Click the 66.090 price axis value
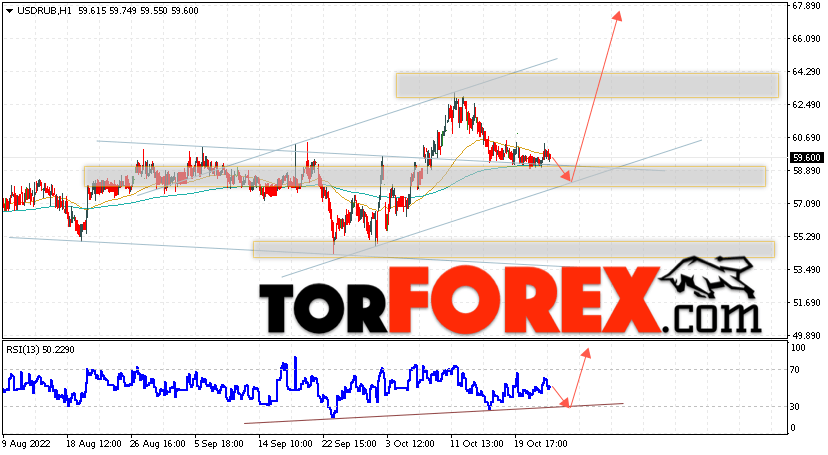The width and height of the screenshot is (828, 455). pyautogui.click(x=806, y=39)
